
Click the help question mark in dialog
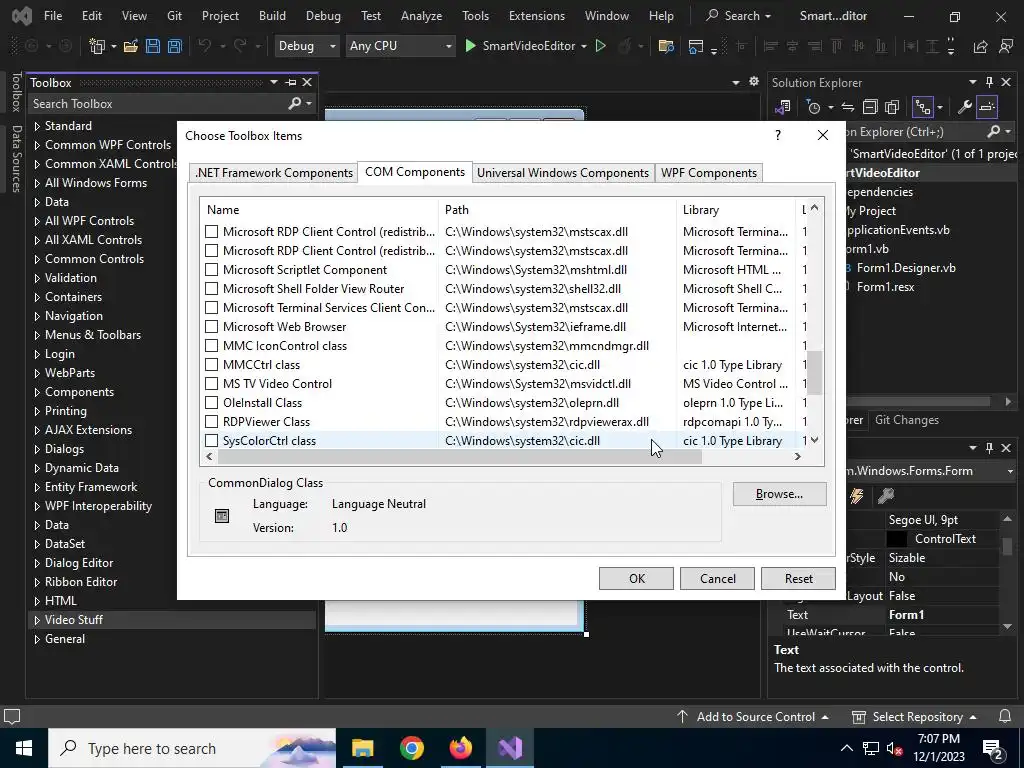[x=777, y=135]
